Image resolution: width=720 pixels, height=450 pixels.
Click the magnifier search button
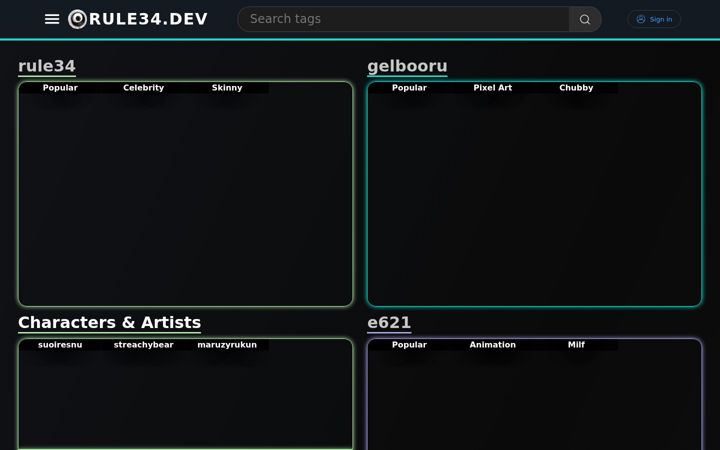pos(585,19)
